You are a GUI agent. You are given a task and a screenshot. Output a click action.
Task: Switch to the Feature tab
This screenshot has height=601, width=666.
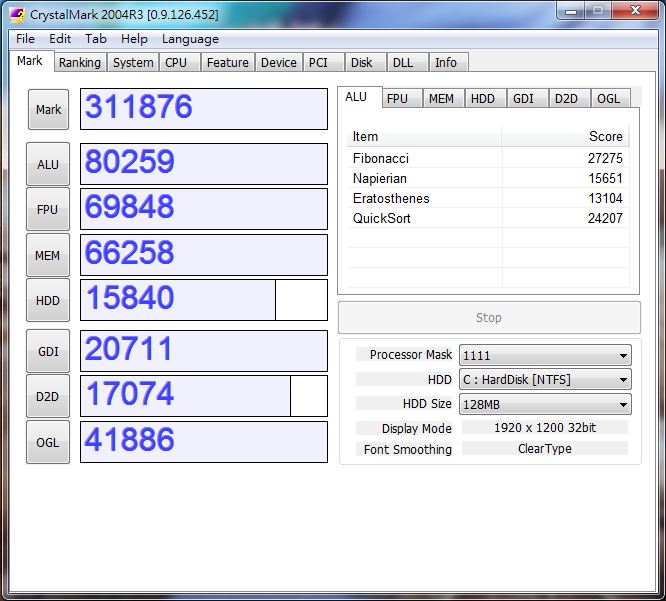coord(228,62)
